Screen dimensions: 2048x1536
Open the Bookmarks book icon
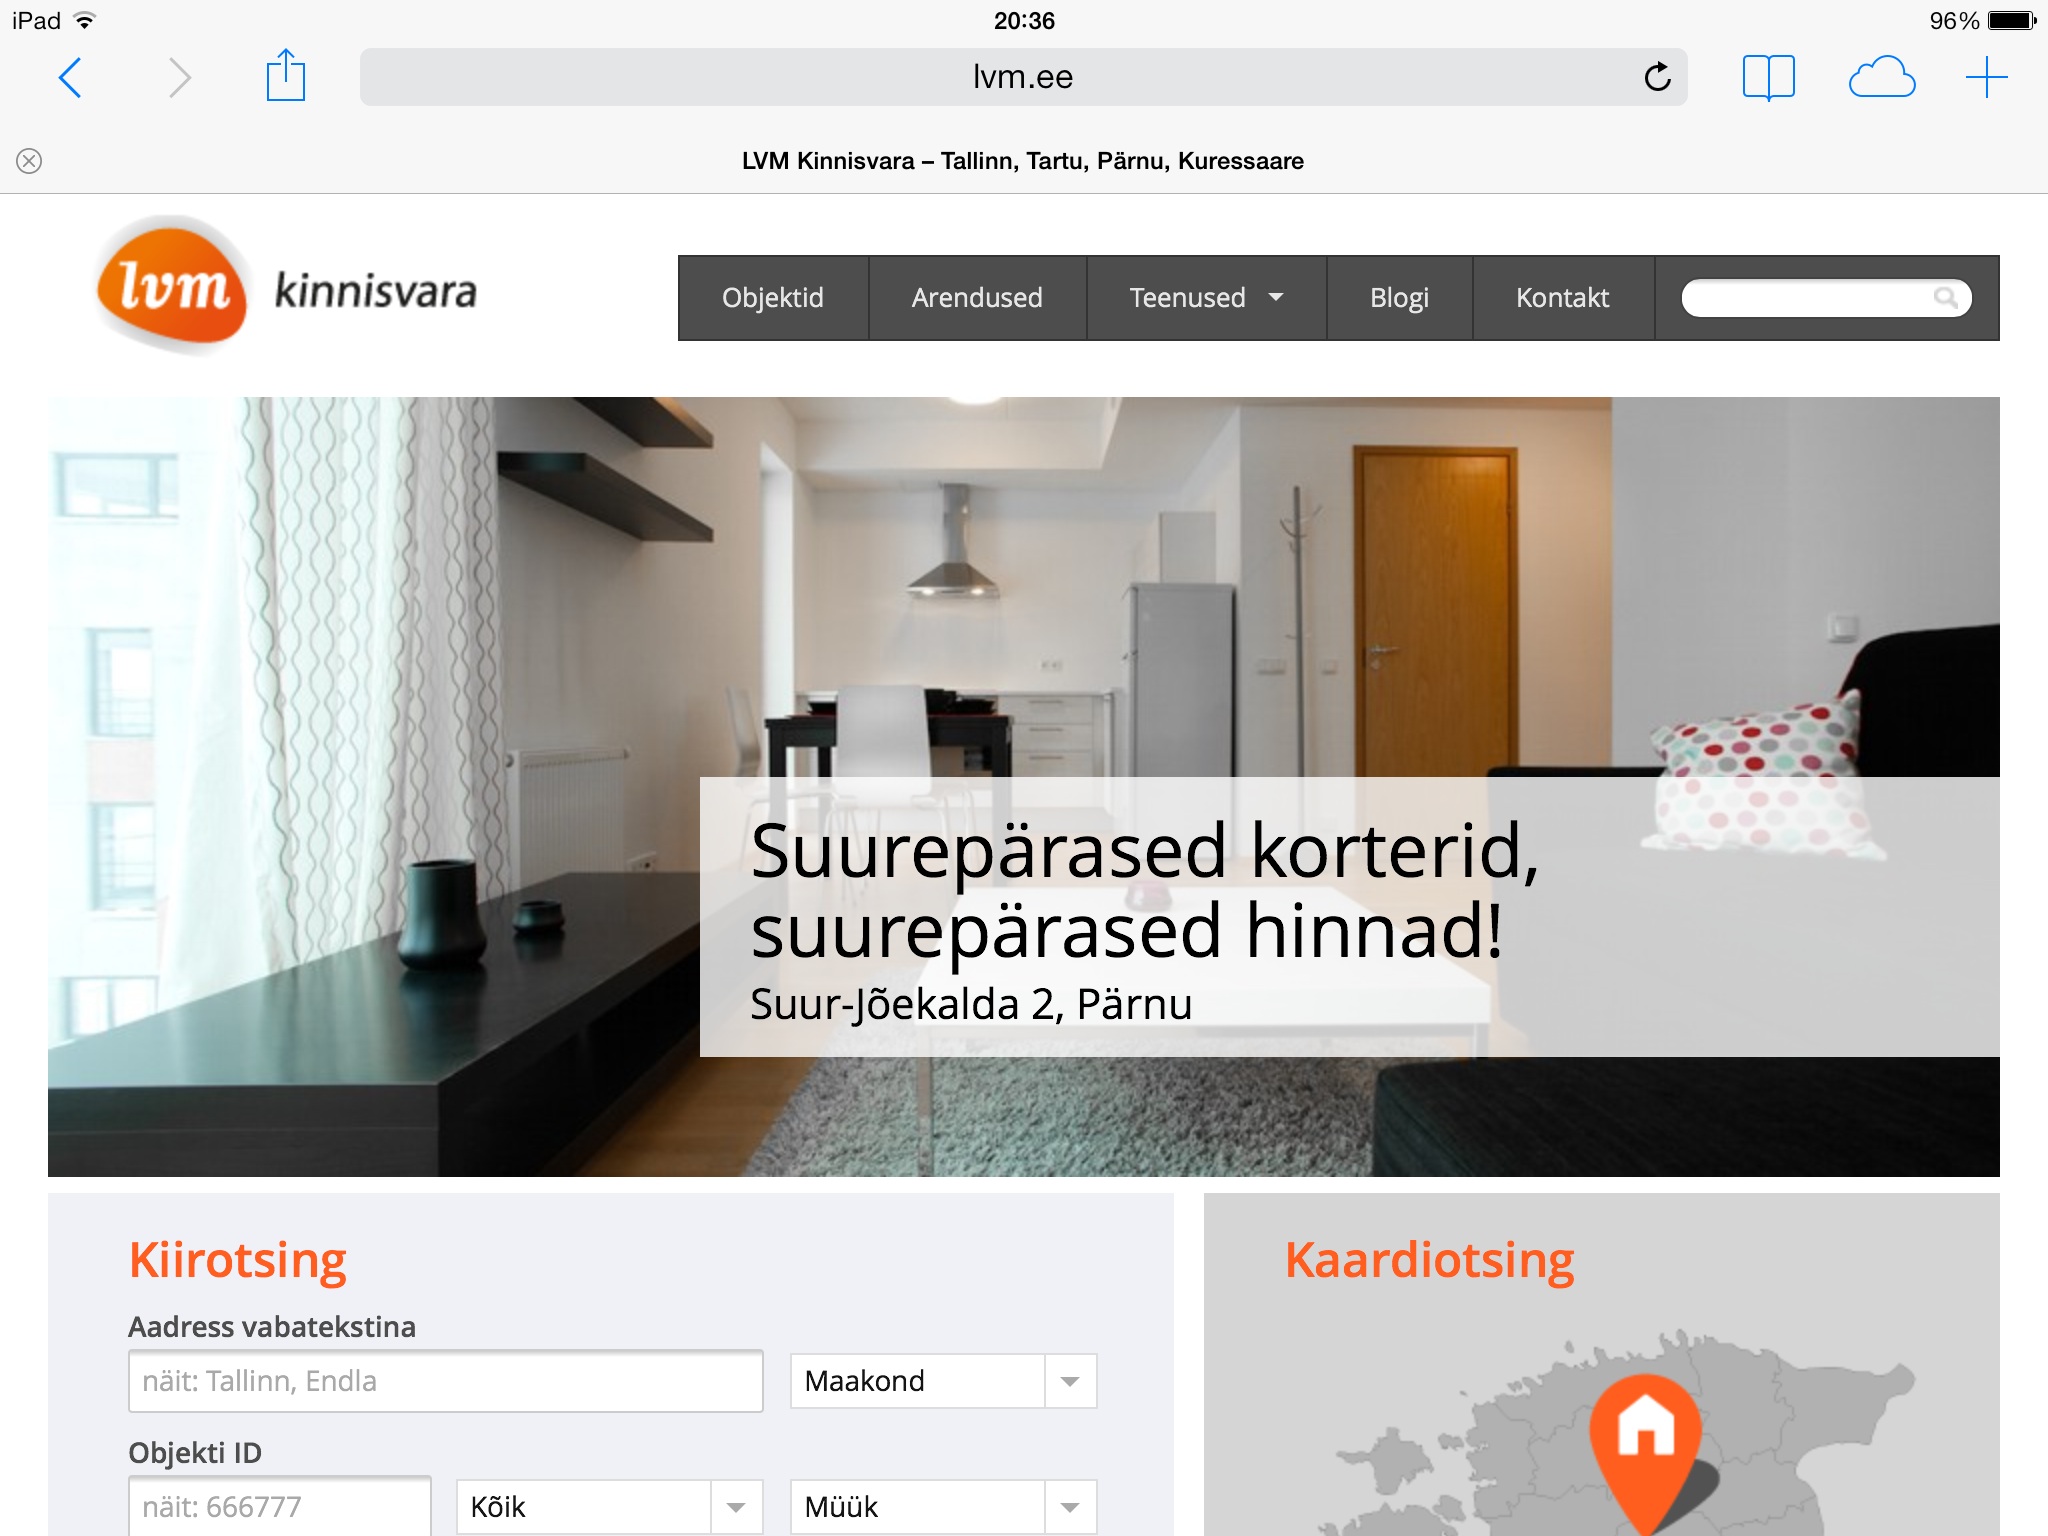[x=1768, y=77]
